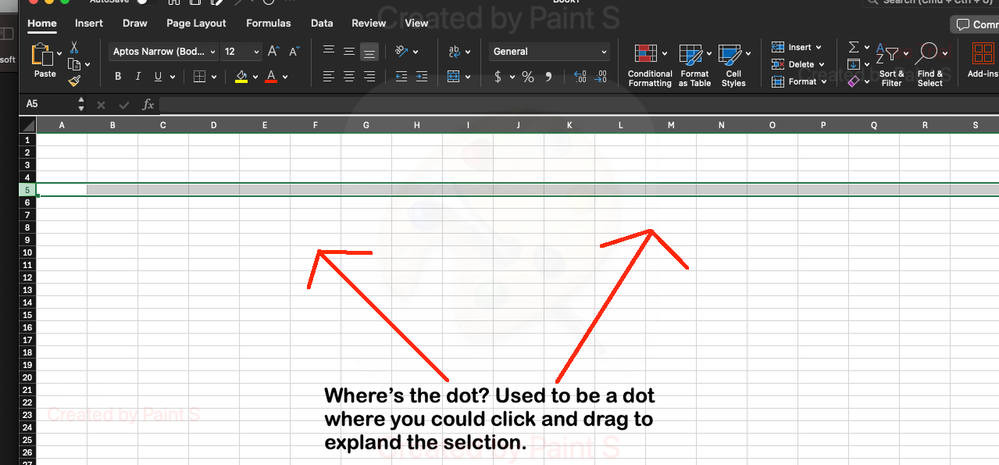
Task: Toggle the AutoSave switch
Action: tap(145, 2)
